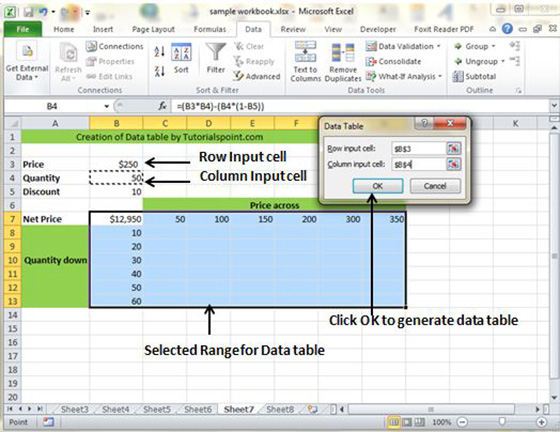Click the Row input cell range selector icon
560x432 pixels.
coord(454,148)
